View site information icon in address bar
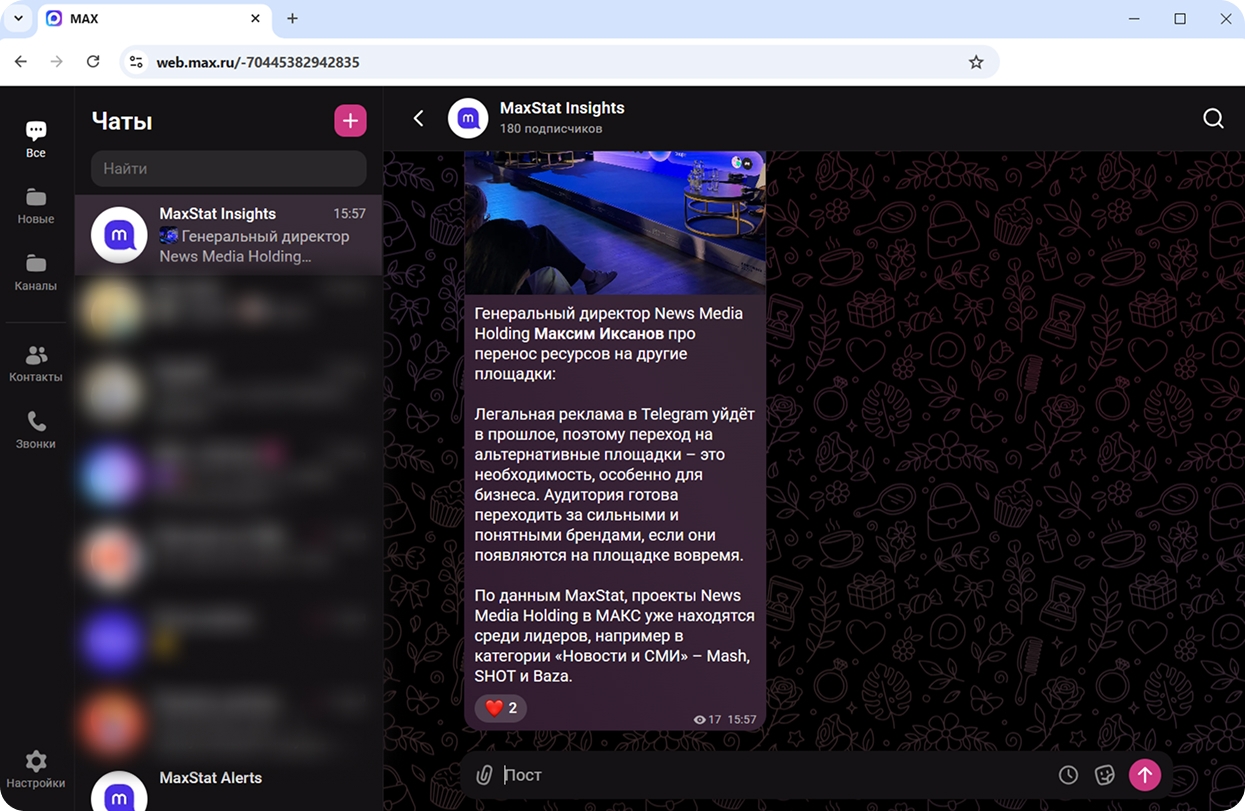Screen dimensions: 1245x811 point(137,62)
